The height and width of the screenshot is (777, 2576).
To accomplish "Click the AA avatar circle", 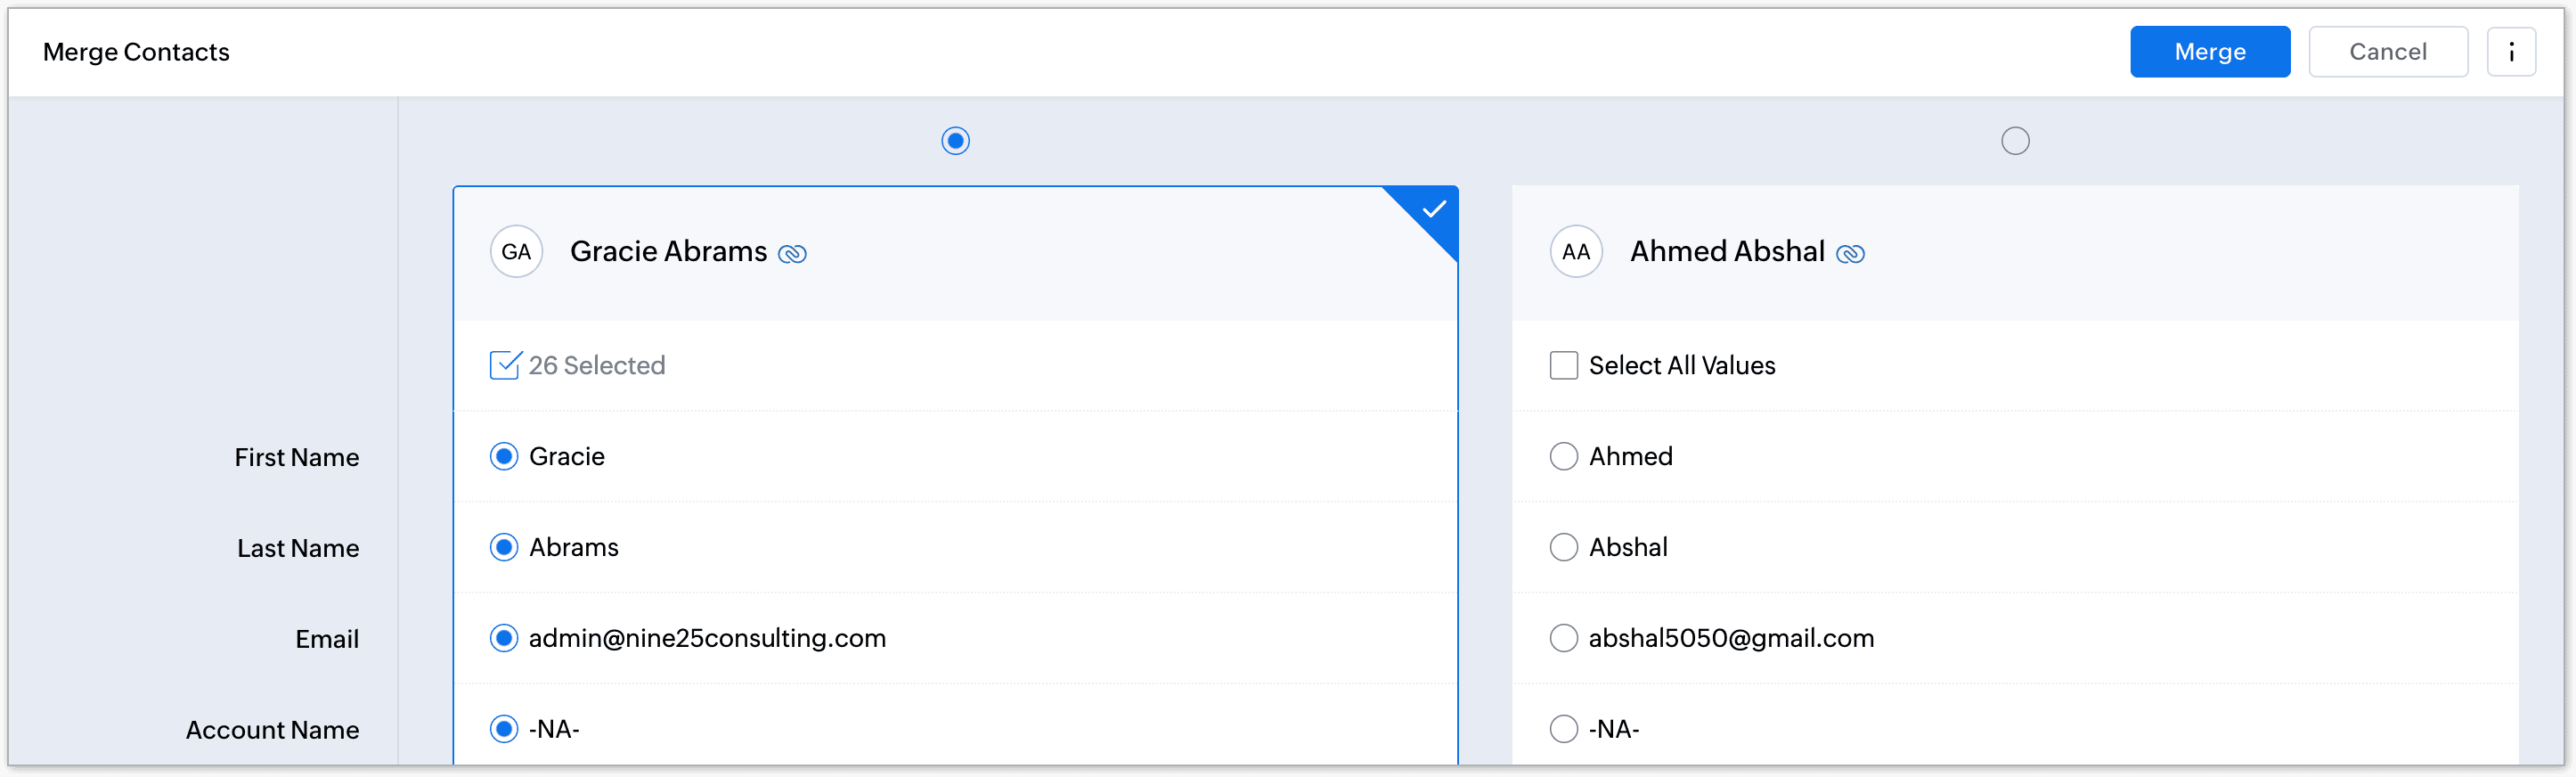I will pyautogui.click(x=1576, y=252).
